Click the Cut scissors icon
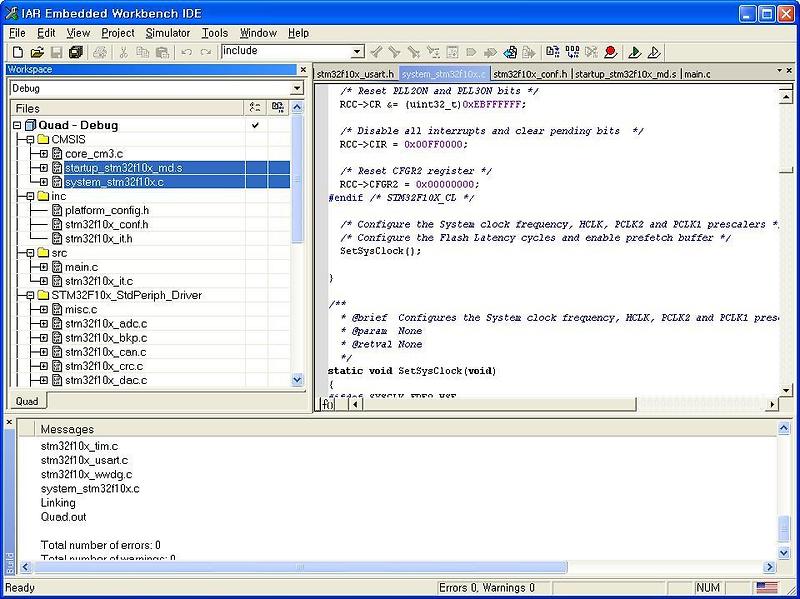Image resolution: width=800 pixels, height=599 pixels. pos(123,52)
